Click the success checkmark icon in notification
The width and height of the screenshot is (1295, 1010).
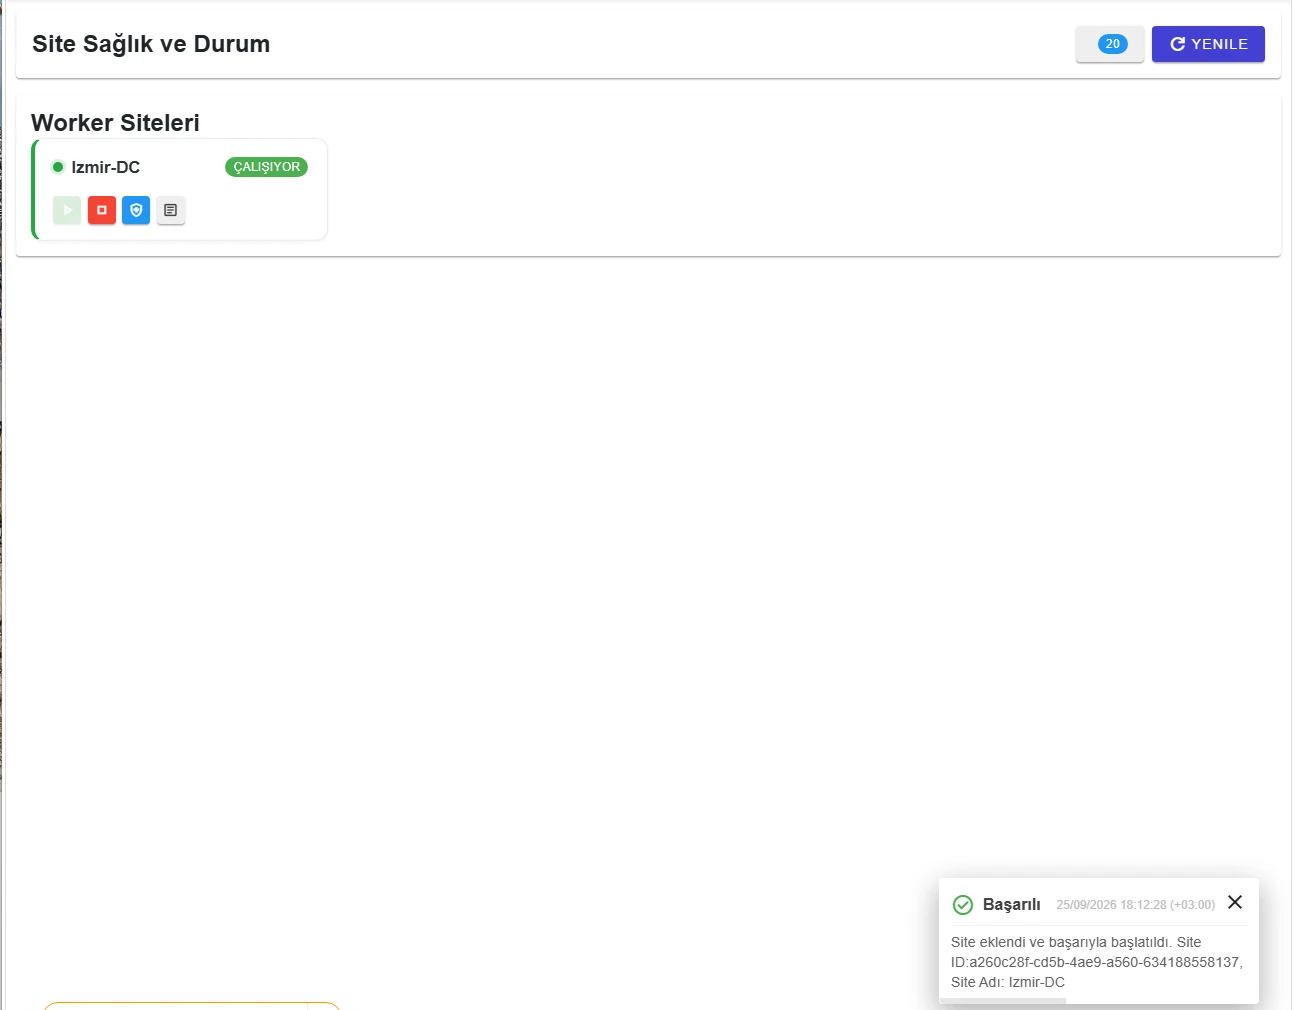point(963,905)
